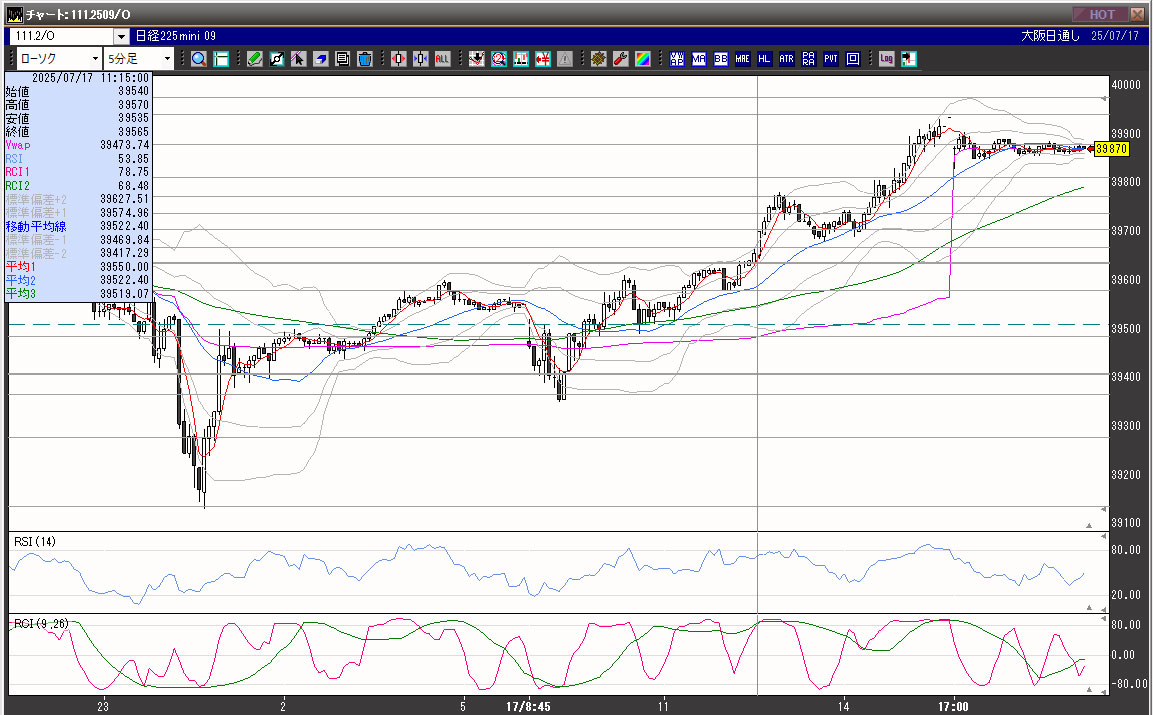
Task: Select the magnifier zoom tool
Action: coord(199,59)
